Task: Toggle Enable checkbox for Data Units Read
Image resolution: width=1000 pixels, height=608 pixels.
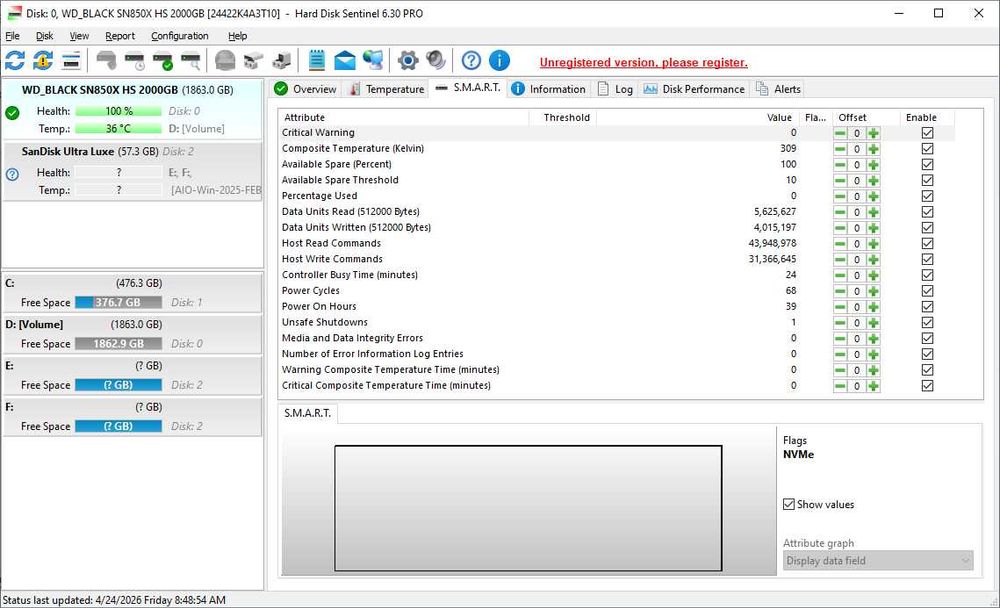Action: point(927,212)
